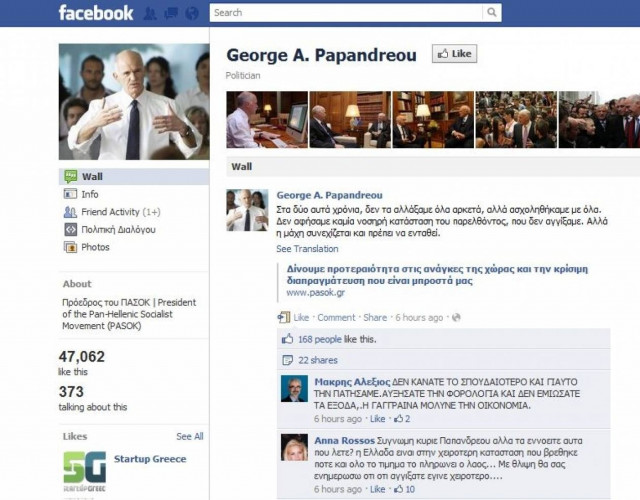Like the George A. Papandreou page
Screen dimensions: 640x500
coord(454,54)
